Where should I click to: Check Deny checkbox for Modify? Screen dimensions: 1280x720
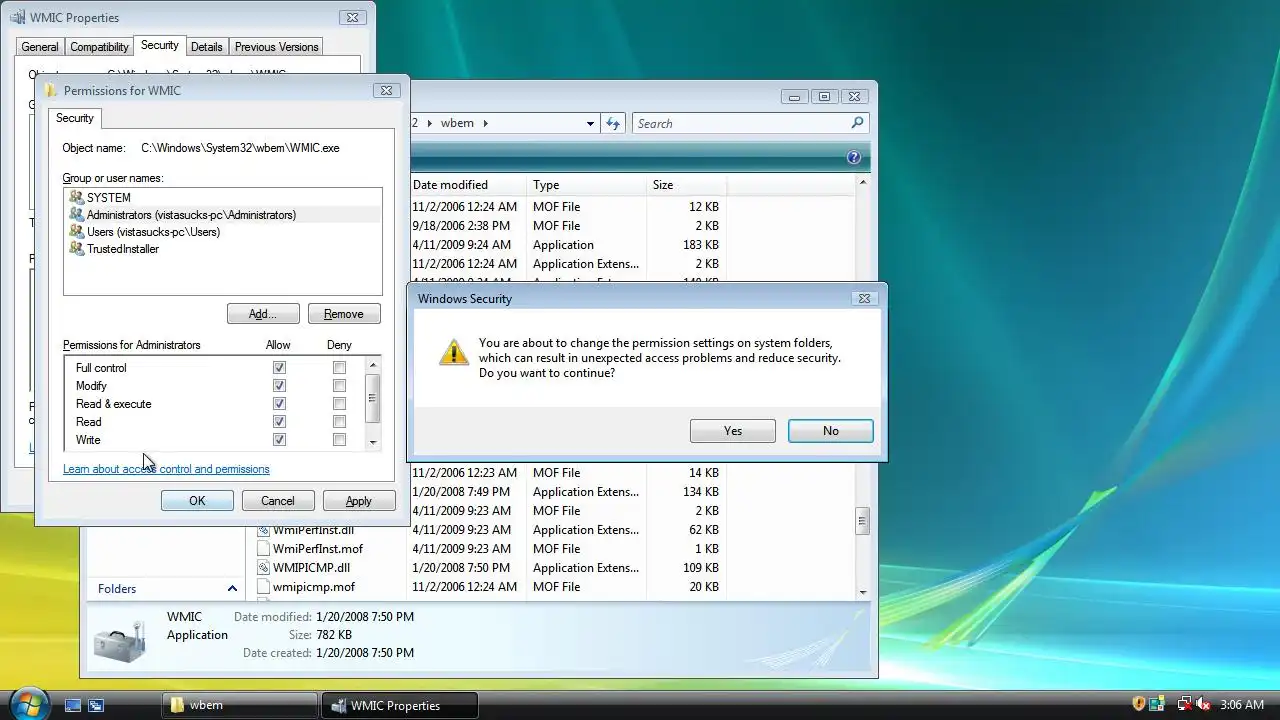[339, 386]
